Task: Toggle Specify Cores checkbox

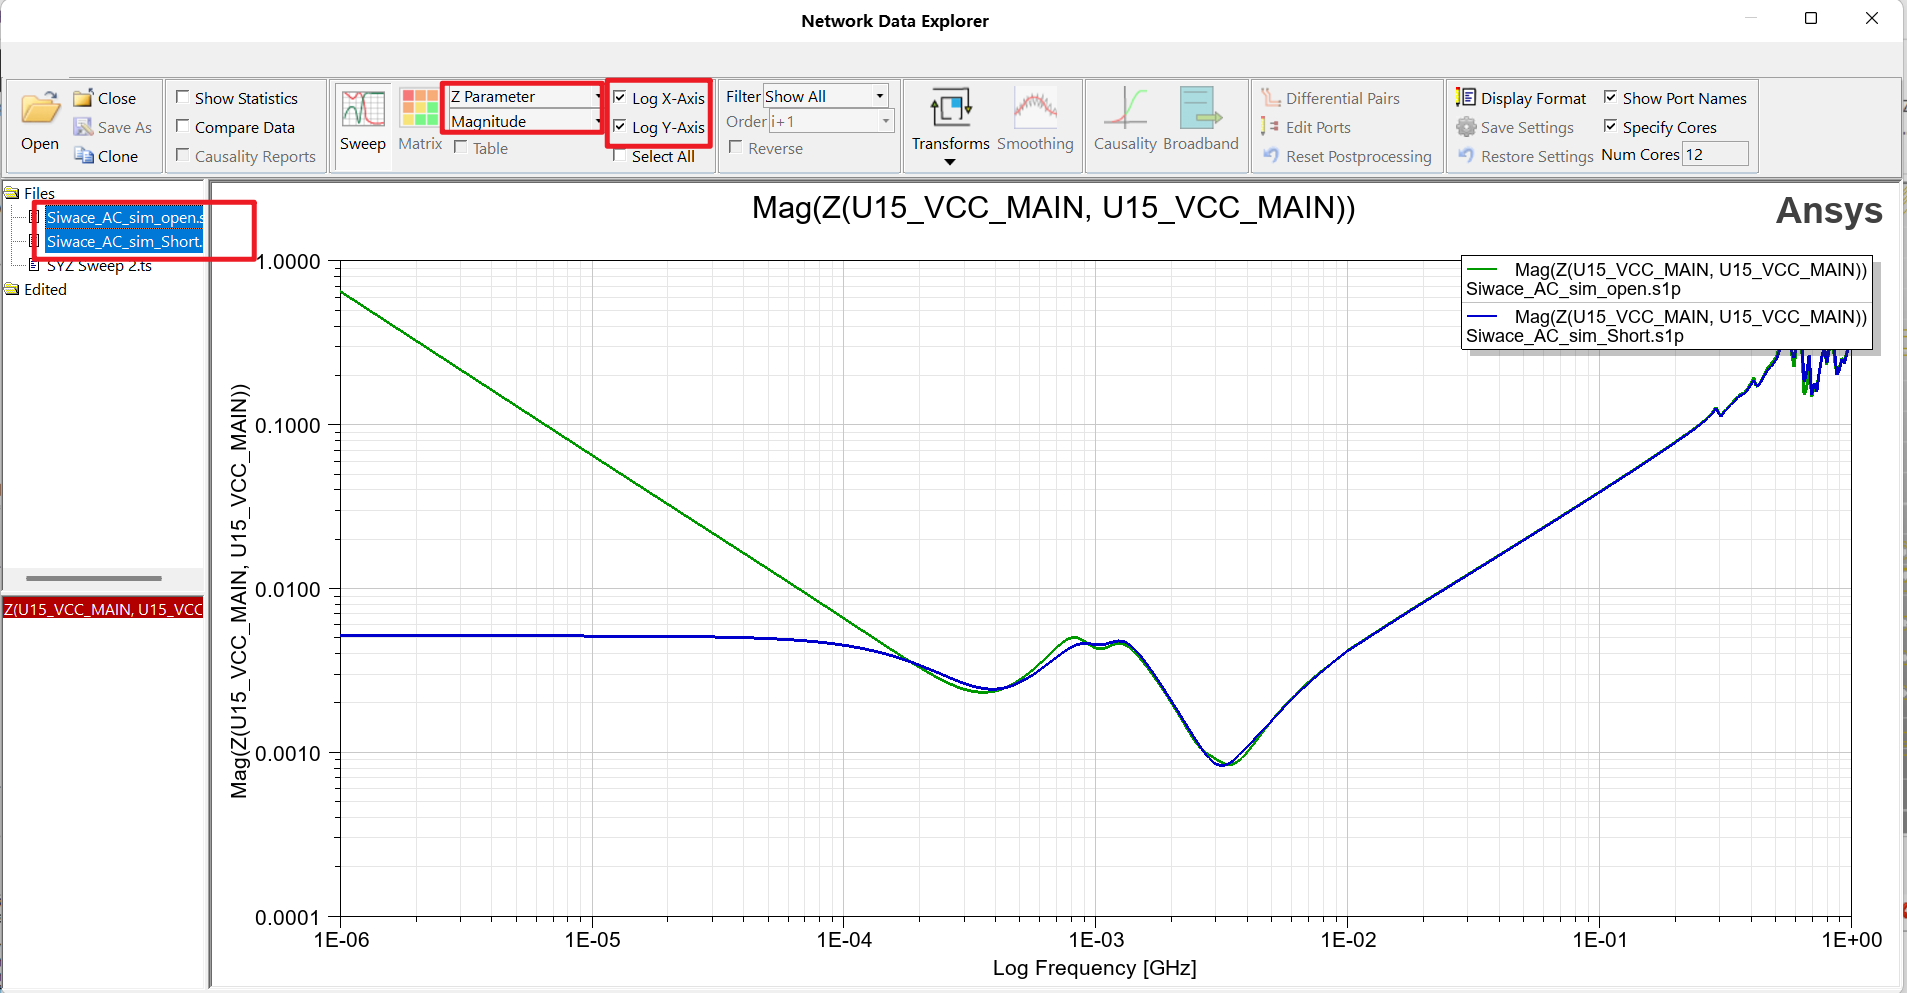Action: [x=1610, y=126]
